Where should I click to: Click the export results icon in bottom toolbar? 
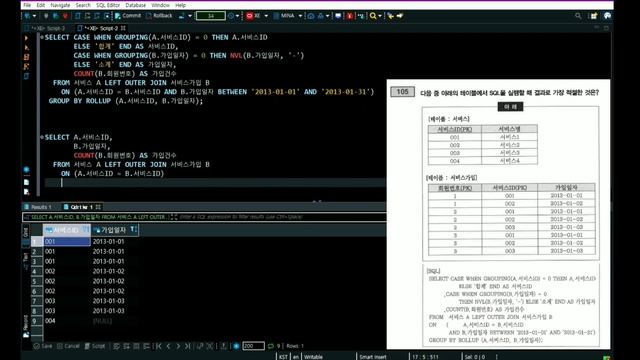pyautogui.click(x=223, y=346)
